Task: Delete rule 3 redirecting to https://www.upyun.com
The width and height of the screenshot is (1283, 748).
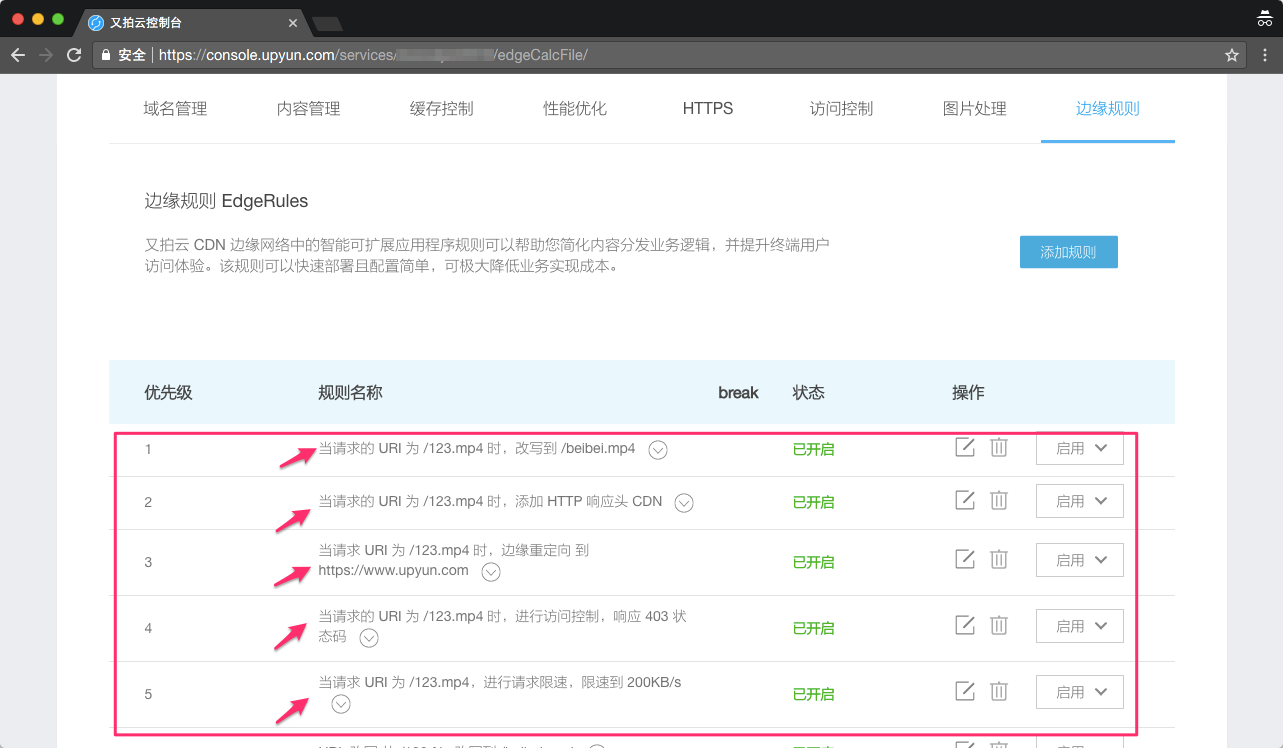Action: pos(999,559)
